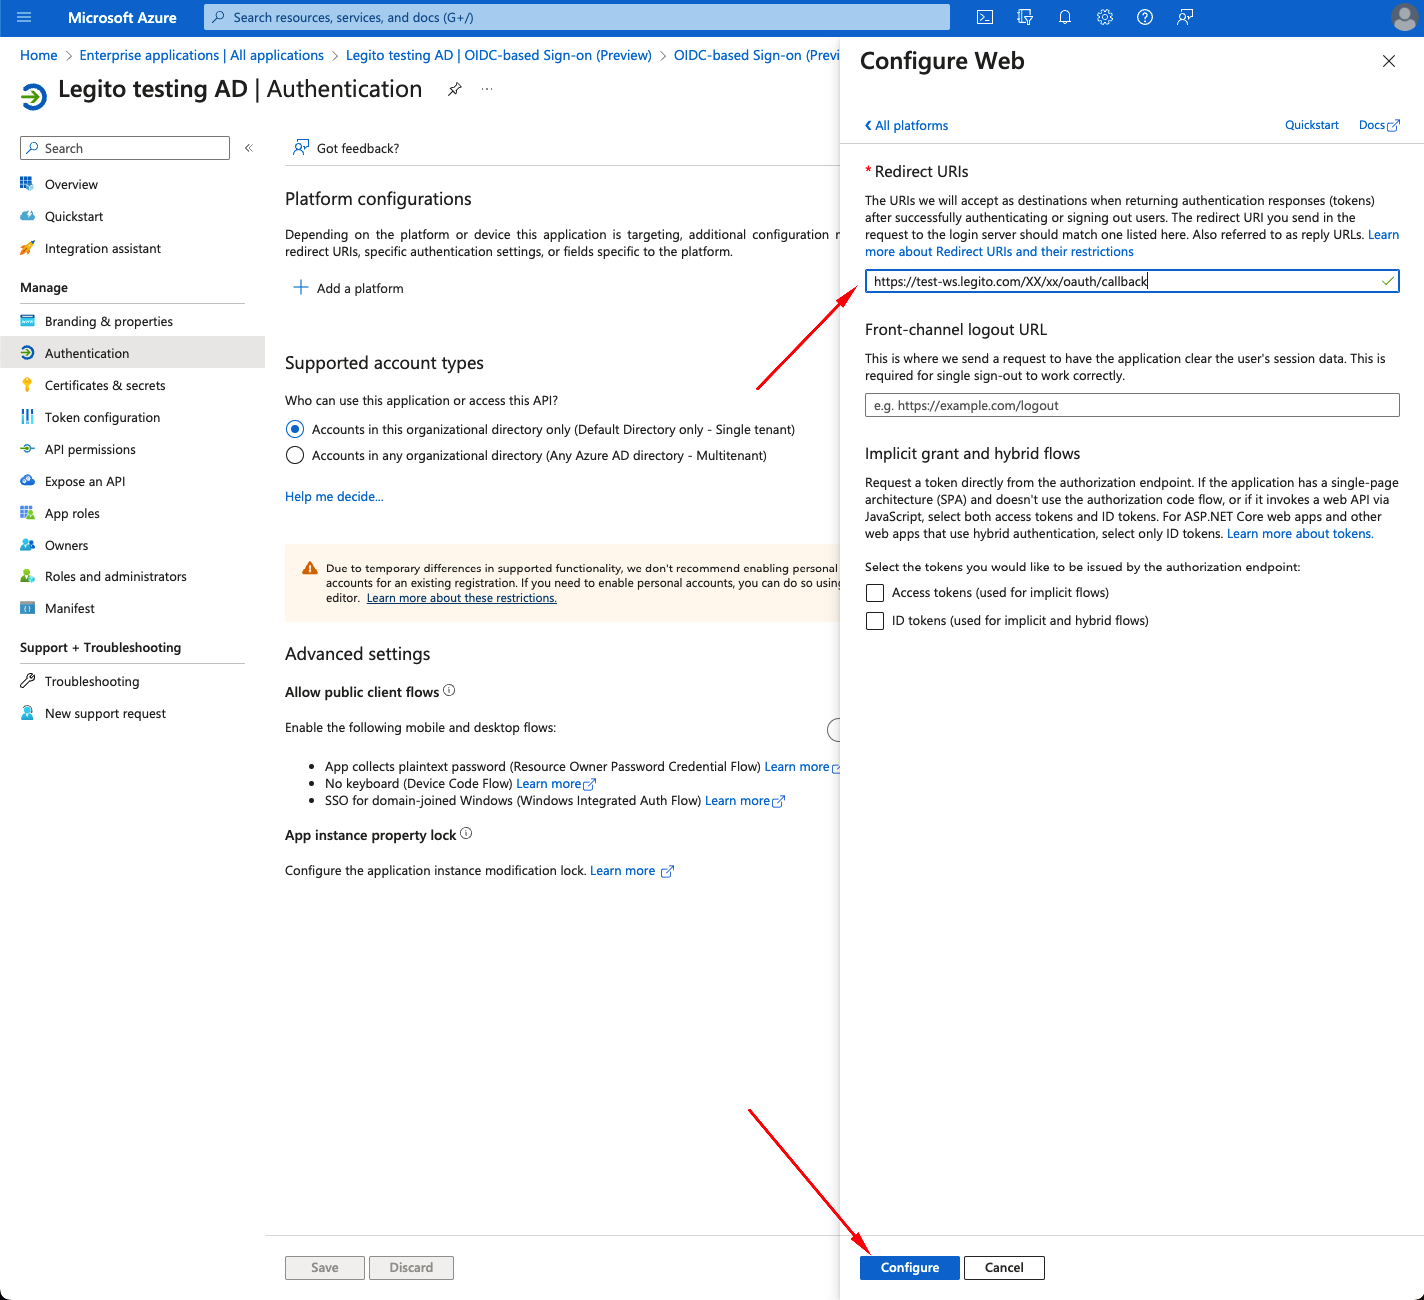Launch Cloud Shell from top bar
The height and width of the screenshot is (1300, 1424).
(985, 17)
